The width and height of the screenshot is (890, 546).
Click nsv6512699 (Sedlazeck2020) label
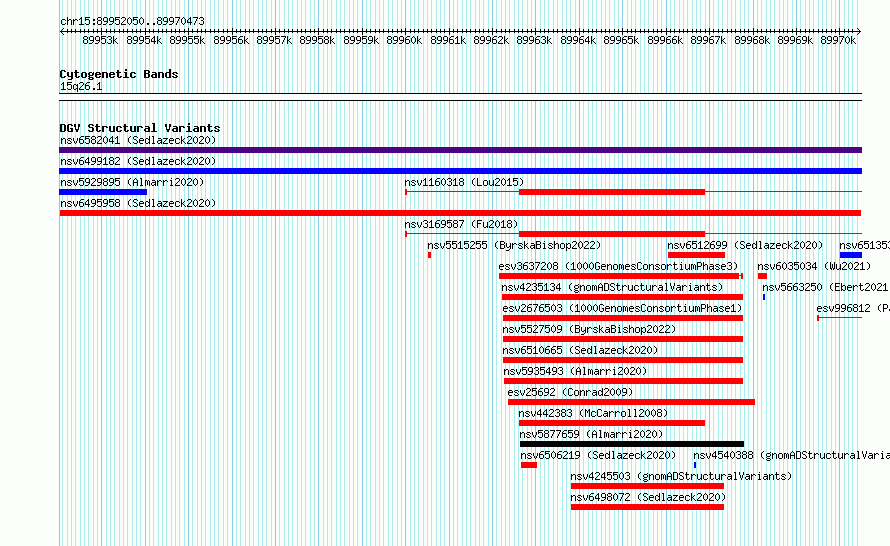[745, 245]
